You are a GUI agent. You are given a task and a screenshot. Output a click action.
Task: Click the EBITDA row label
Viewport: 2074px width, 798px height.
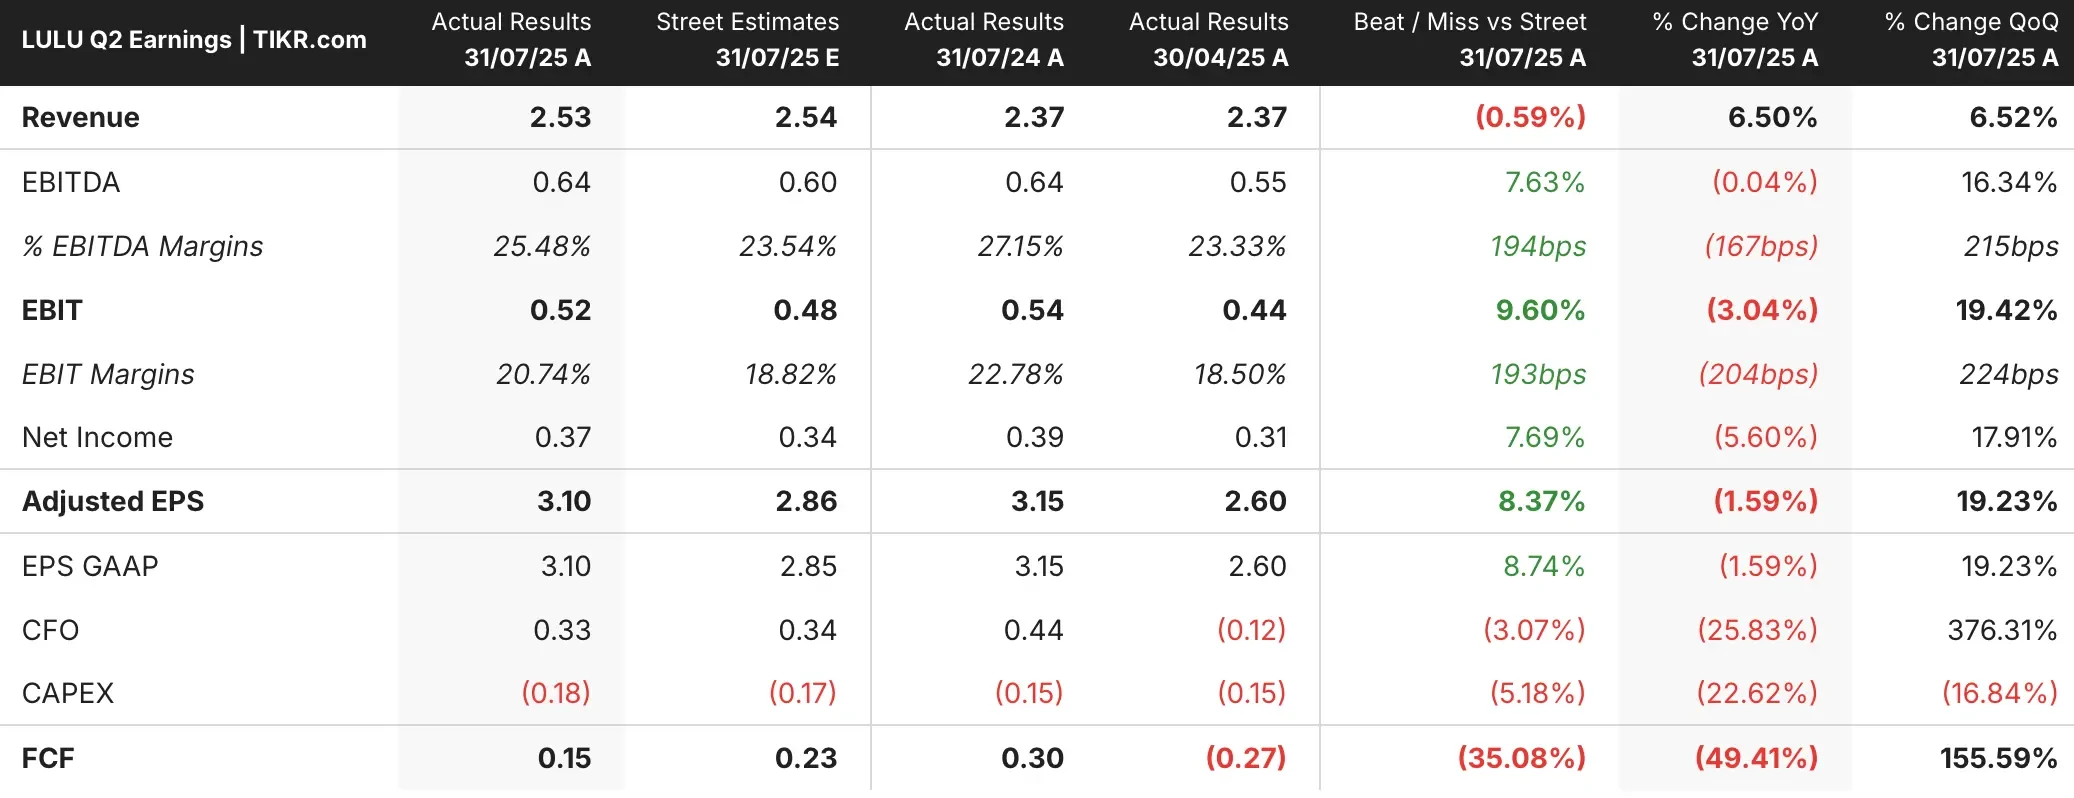[x=71, y=182]
